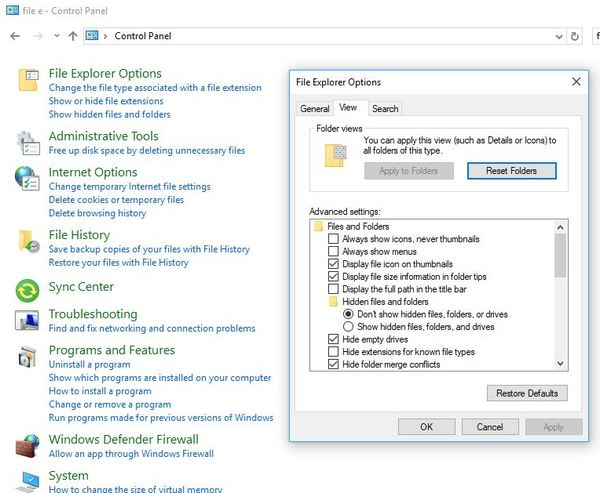Go back with the left arrow

pyautogui.click(x=15, y=36)
